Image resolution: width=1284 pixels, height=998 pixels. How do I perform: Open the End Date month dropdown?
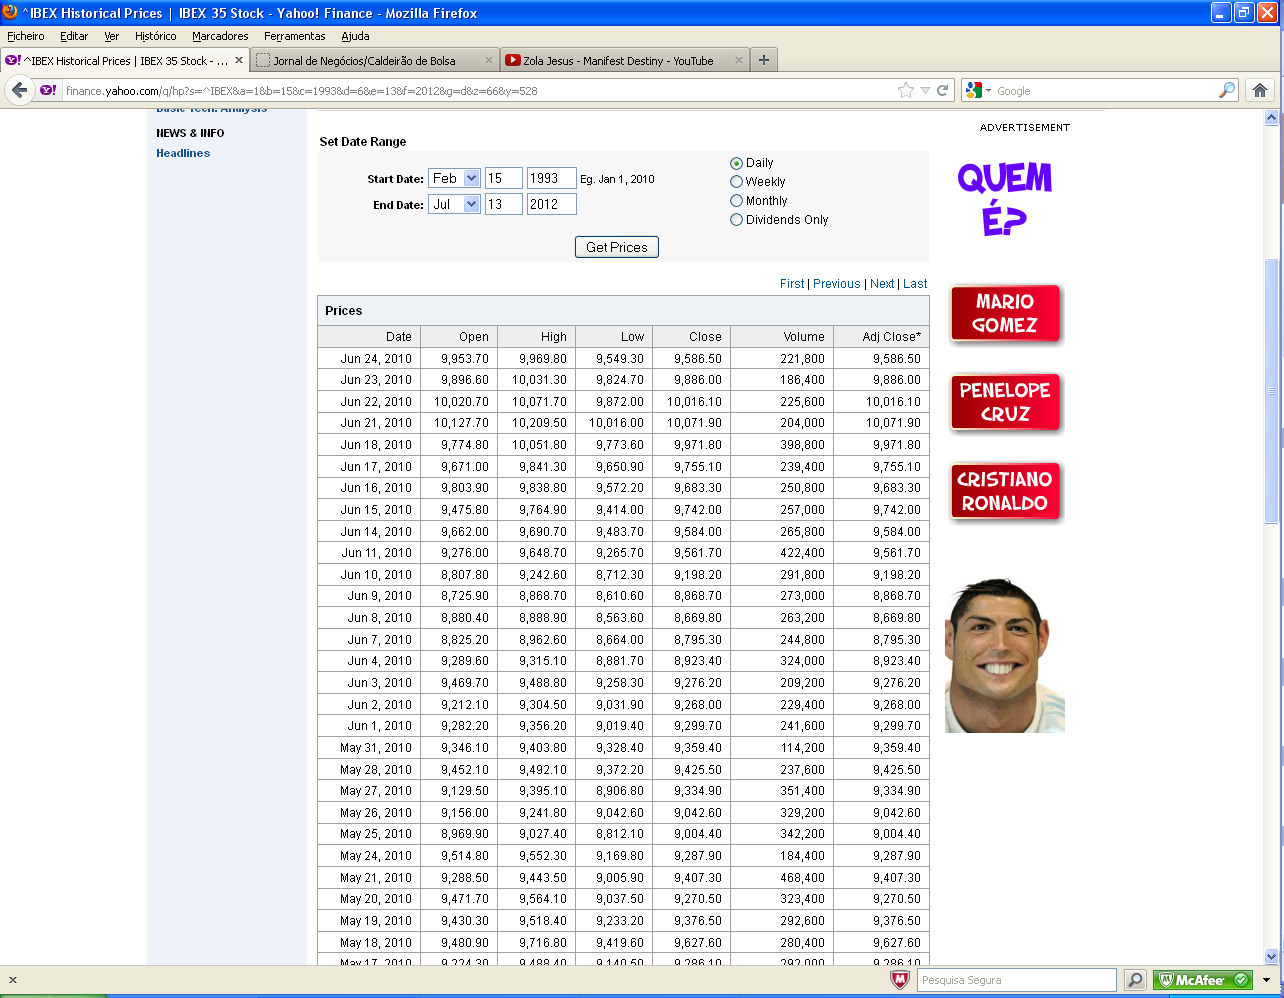coord(455,204)
